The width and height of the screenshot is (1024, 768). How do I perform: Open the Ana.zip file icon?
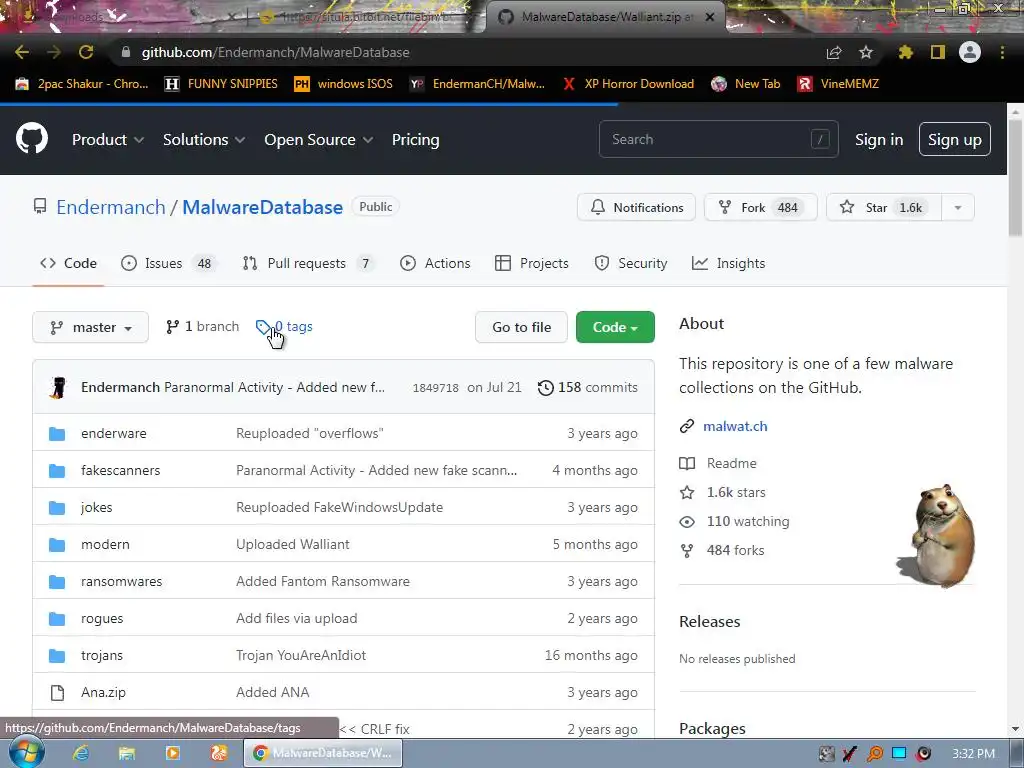pos(57,692)
